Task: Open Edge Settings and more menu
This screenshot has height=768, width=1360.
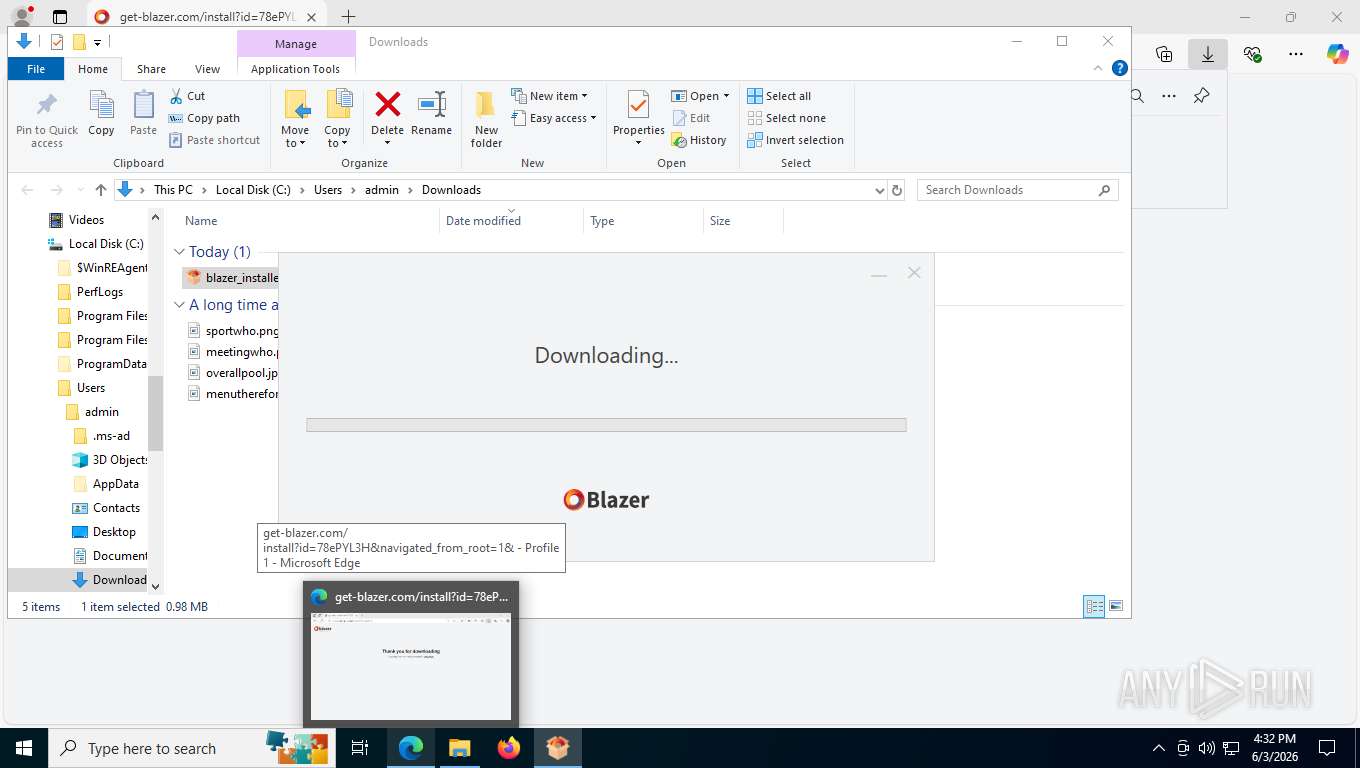Action: point(1296,55)
